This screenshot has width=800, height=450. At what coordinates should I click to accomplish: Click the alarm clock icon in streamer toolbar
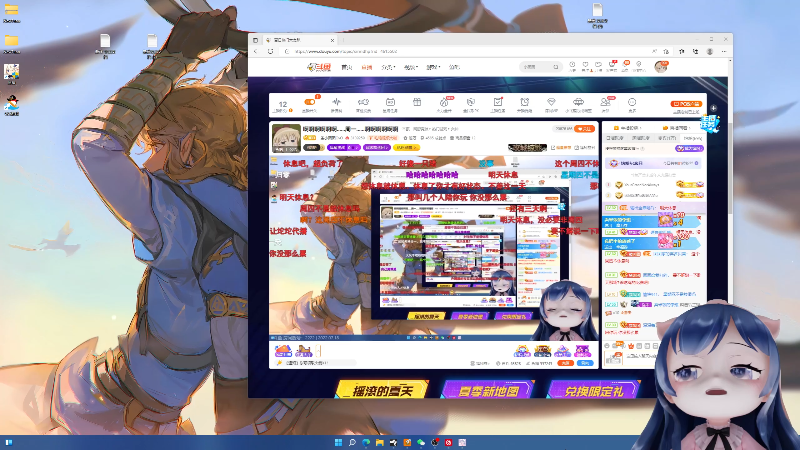[524, 102]
